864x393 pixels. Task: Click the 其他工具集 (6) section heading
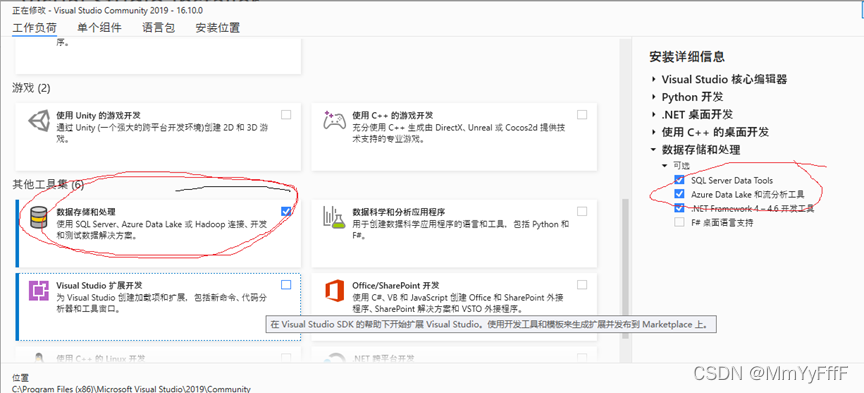point(48,185)
